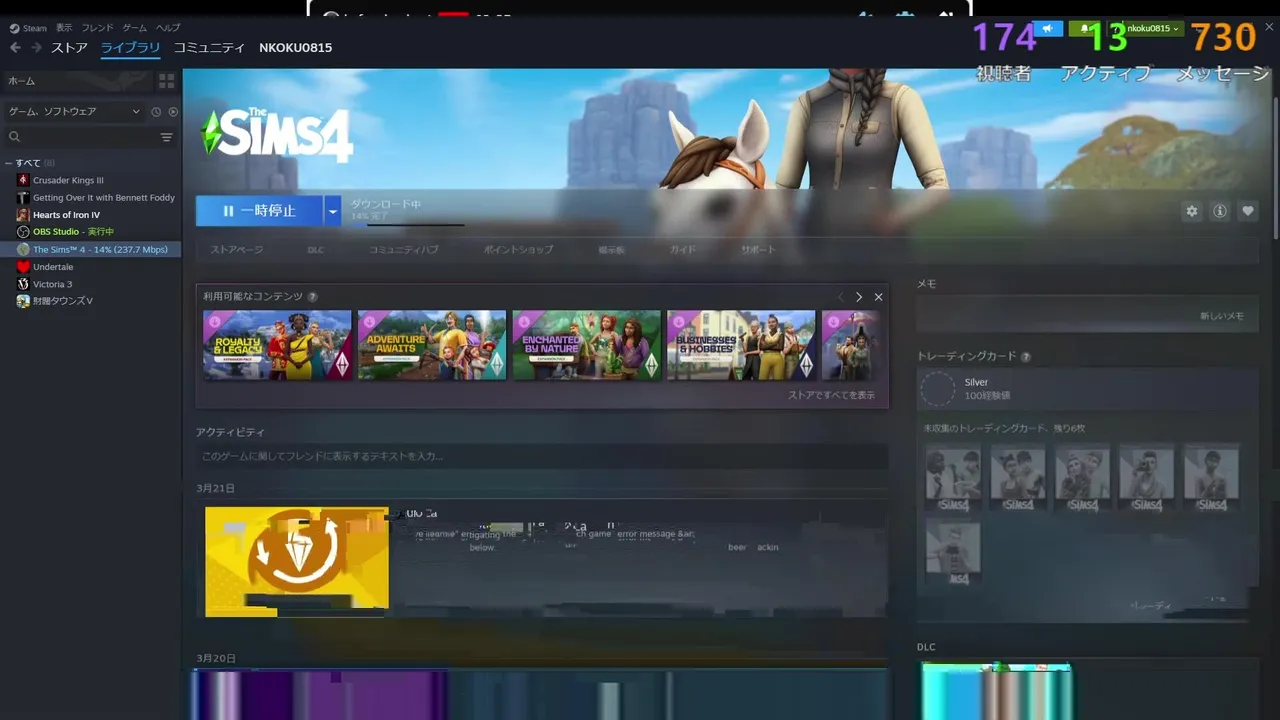Open the Adventure Awaits pack thumbnail
The height and width of the screenshot is (720, 1280).
[432, 345]
